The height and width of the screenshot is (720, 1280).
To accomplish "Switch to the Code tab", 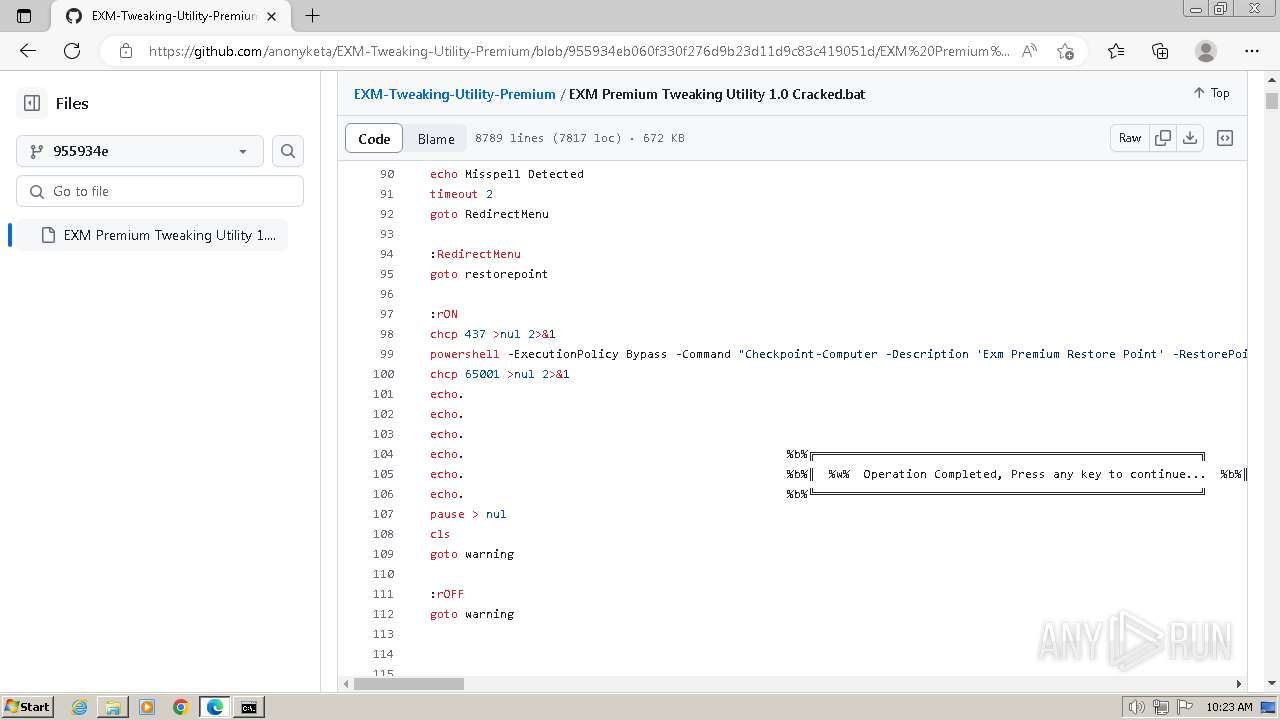I will coord(374,138).
